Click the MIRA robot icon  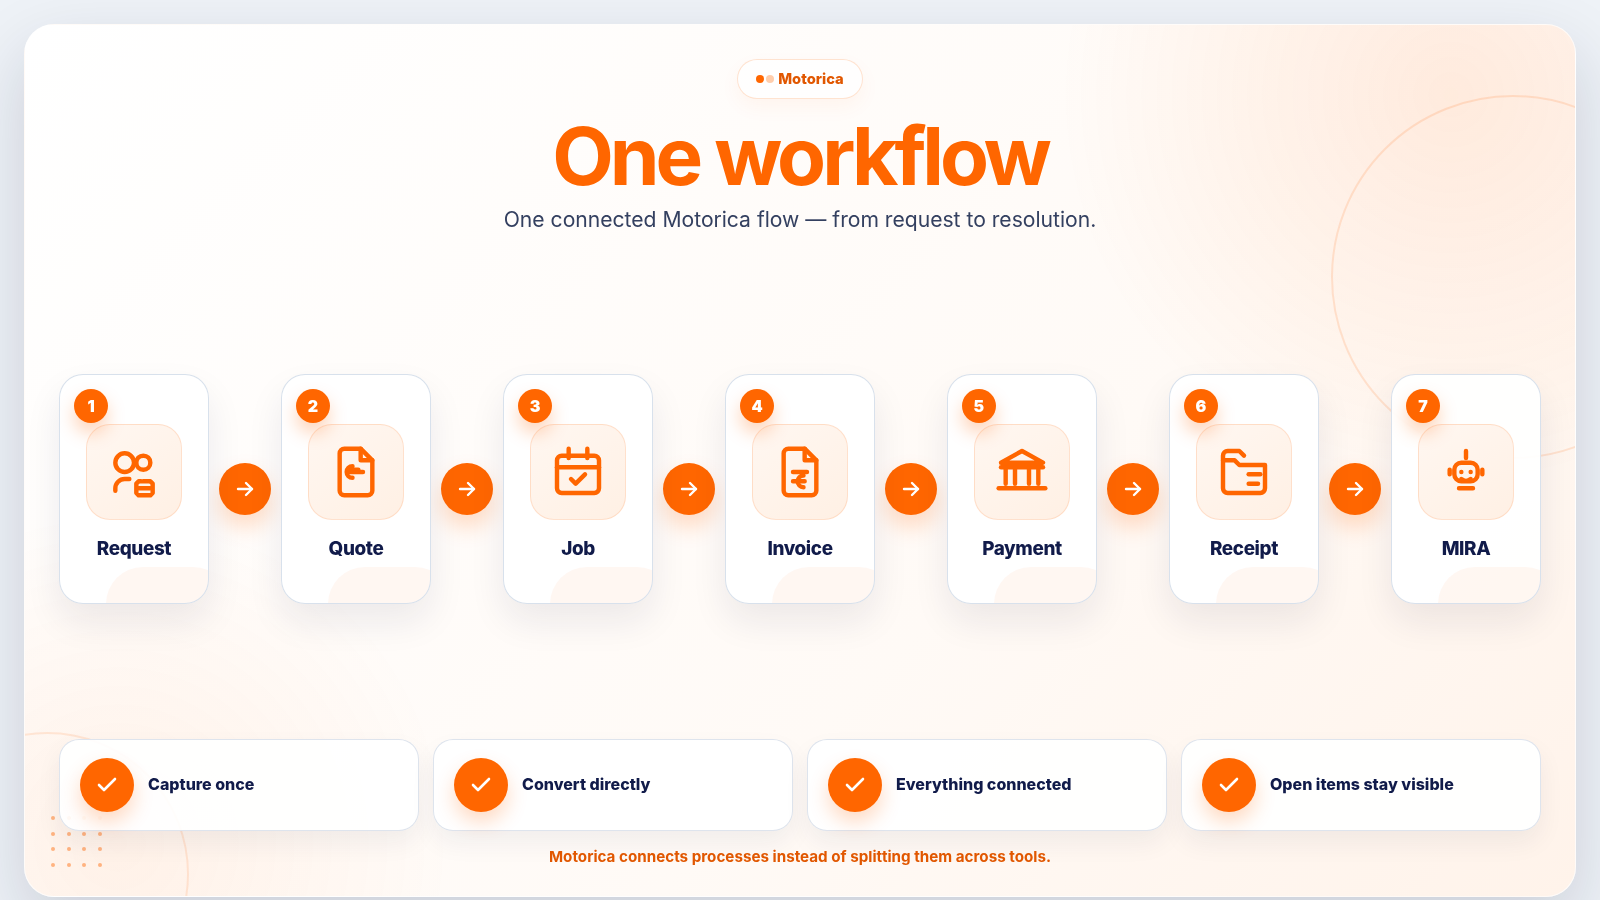[1466, 470]
